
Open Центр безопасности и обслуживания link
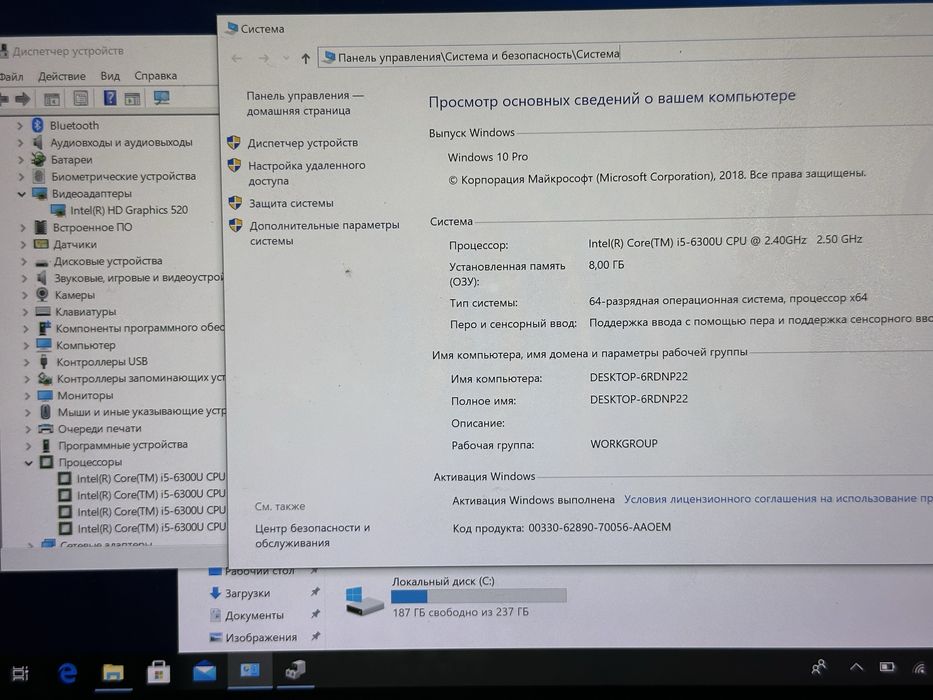pos(312,535)
